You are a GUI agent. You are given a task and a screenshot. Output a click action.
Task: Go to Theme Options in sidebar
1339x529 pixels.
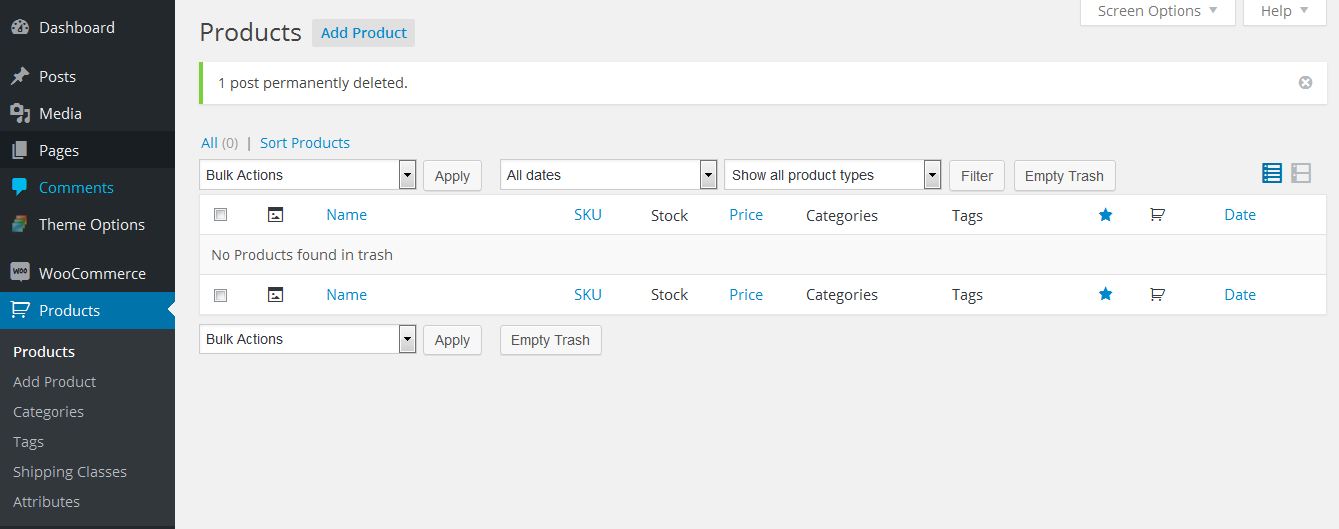[91, 225]
